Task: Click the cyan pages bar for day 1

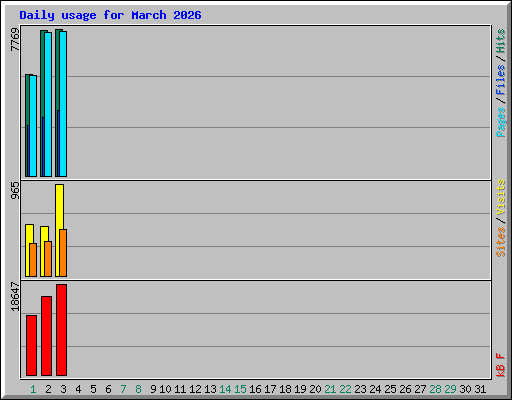Action: 33,126
